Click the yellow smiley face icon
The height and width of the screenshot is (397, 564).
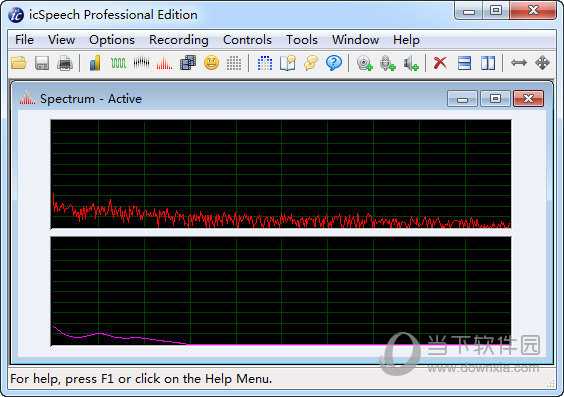211,63
